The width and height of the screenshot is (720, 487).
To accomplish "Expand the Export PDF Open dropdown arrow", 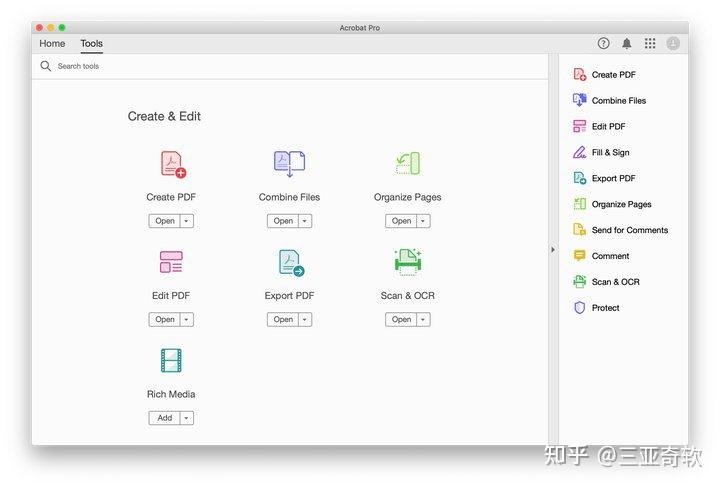I will point(305,319).
